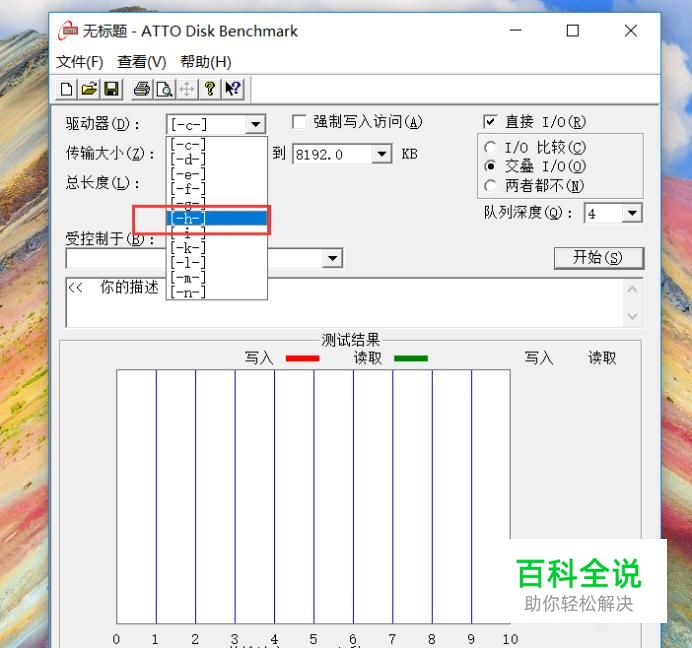Maximize the ATTO Disk Benchmark window
This screenshot has height=648, width=692.
(573, 30)
